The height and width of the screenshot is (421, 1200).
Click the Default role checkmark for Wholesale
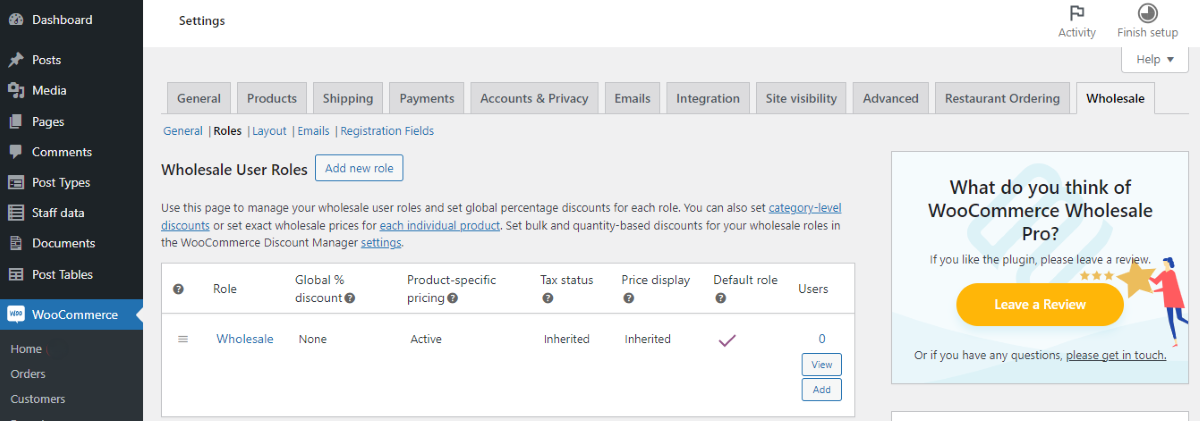(727, 340)
